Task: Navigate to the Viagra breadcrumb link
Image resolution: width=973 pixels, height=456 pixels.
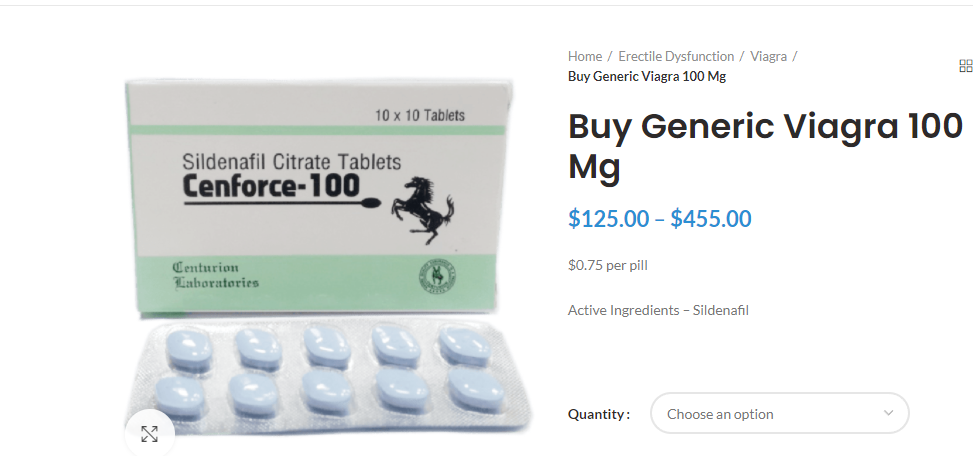Action: tap(768, 56)
